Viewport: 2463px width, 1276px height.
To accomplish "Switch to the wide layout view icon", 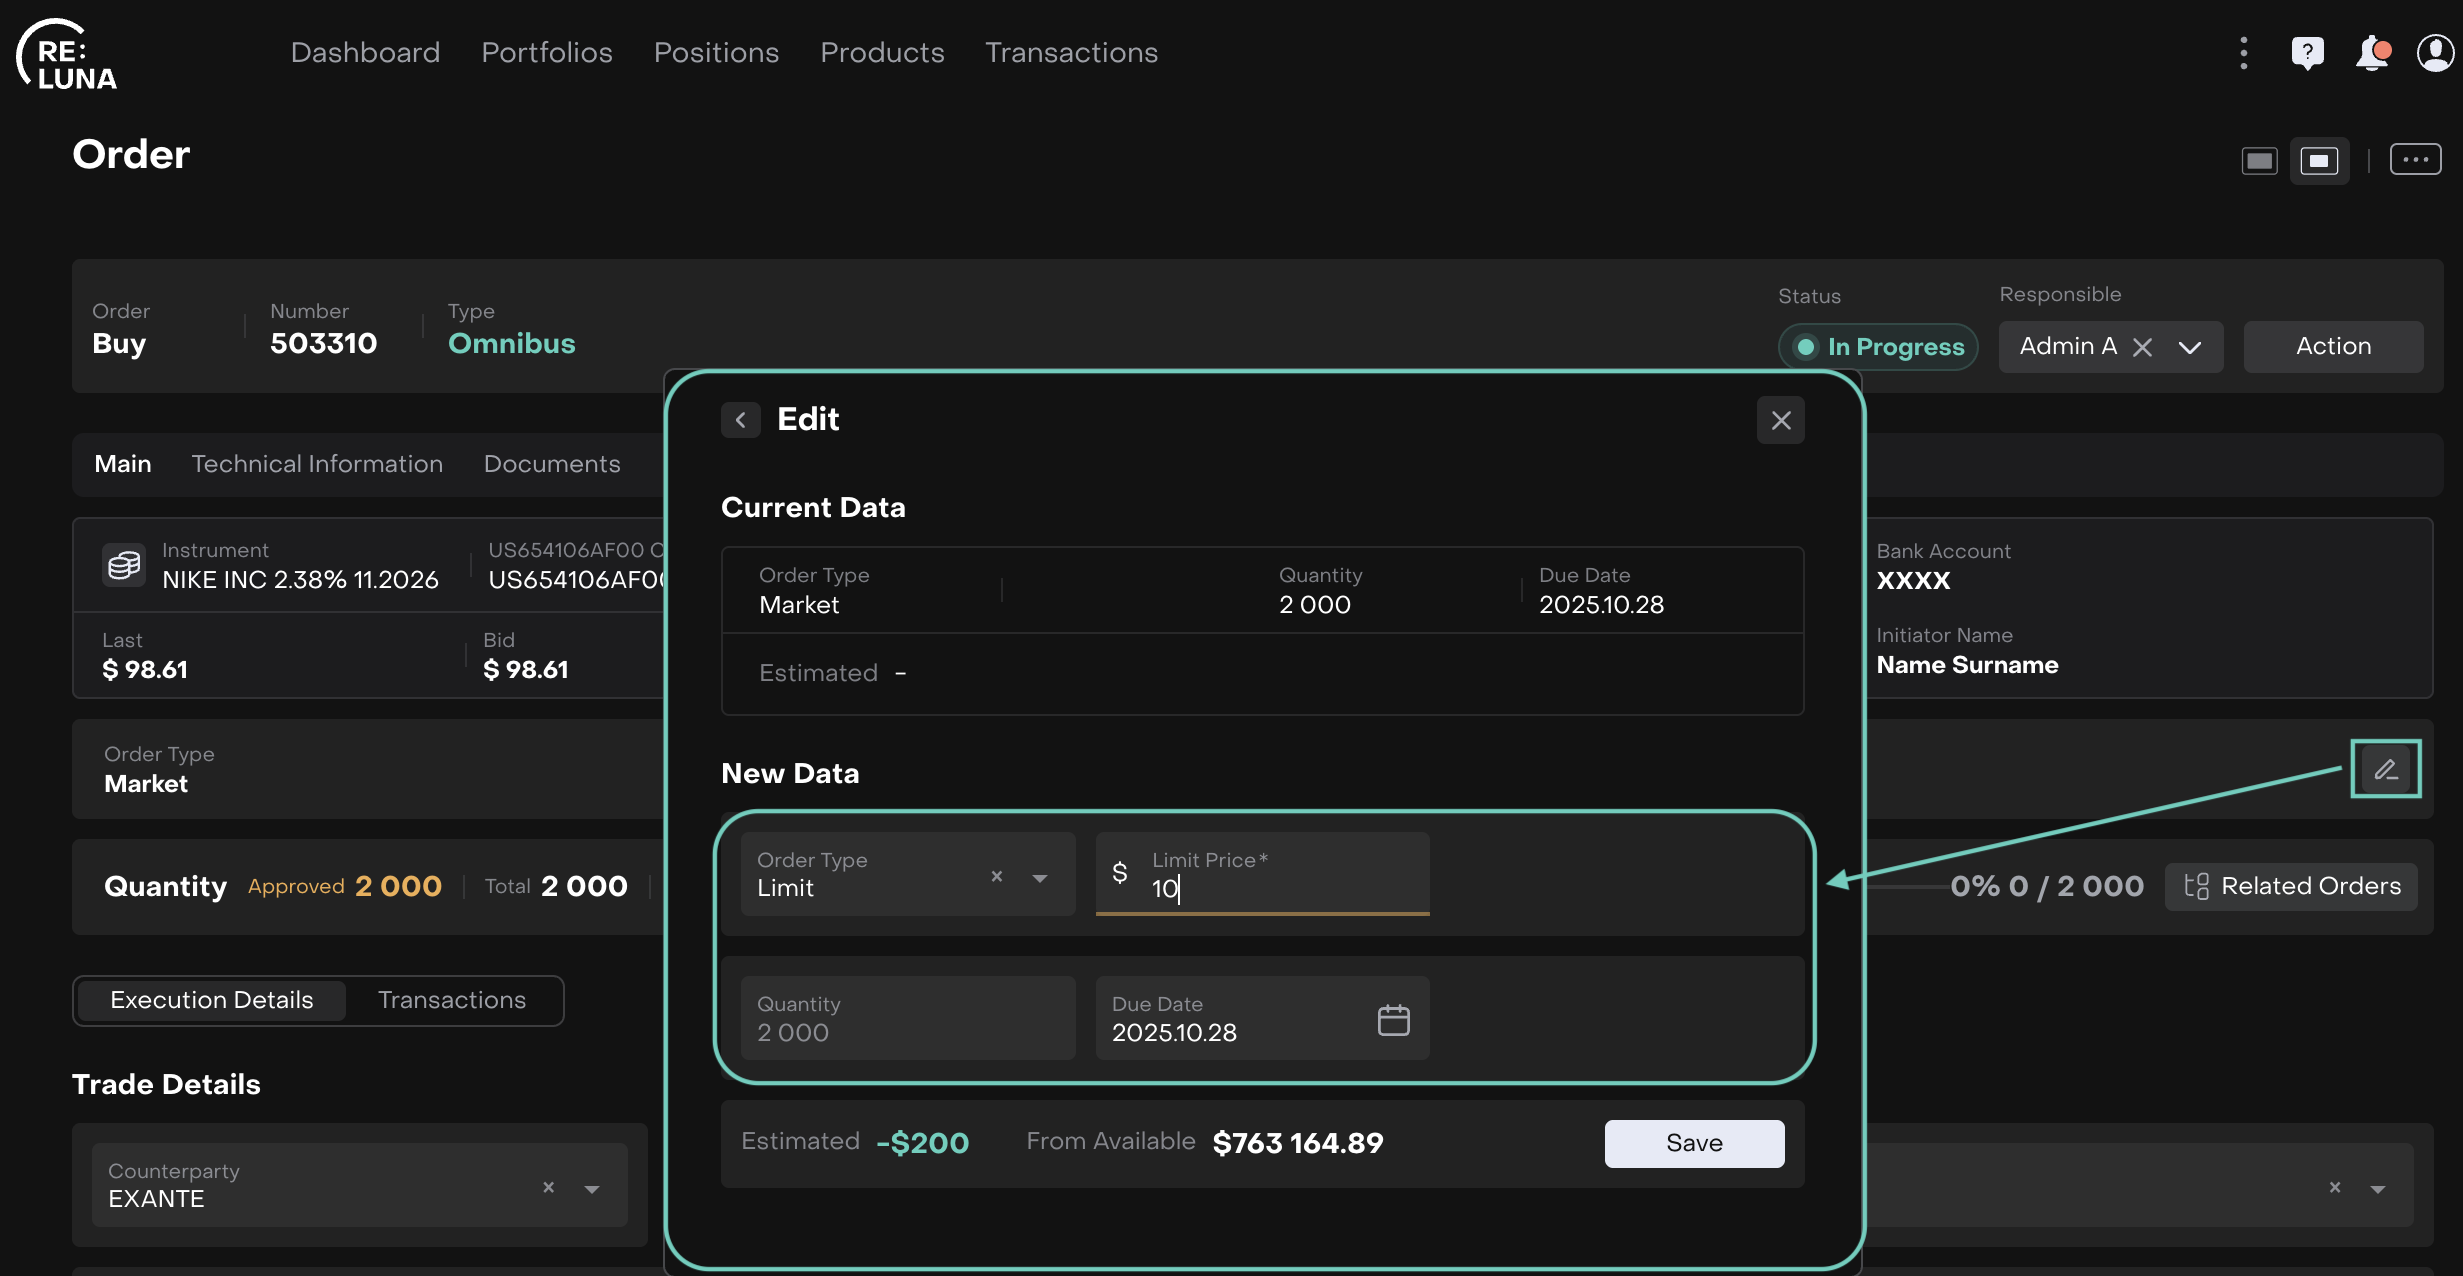I will tap(2259, 160).
